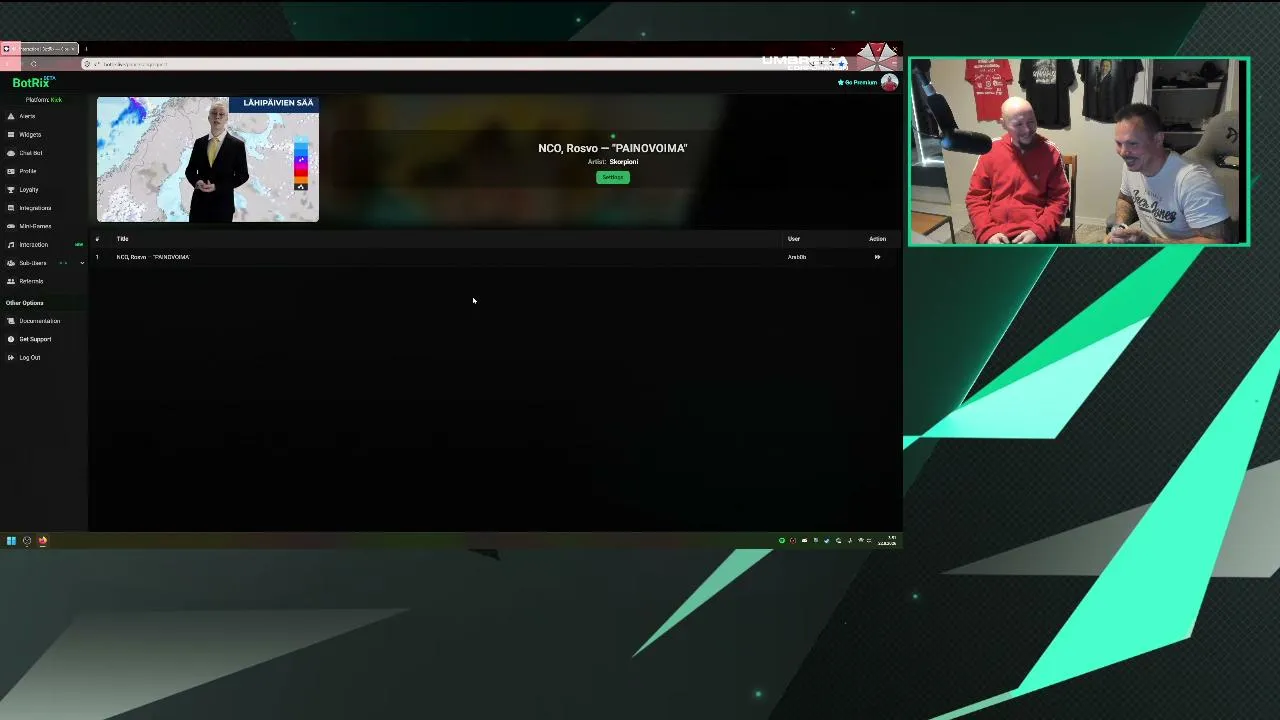This screenshot has height=720, width=1280.
Task: Click the BotRix logo
Action: 31,83
